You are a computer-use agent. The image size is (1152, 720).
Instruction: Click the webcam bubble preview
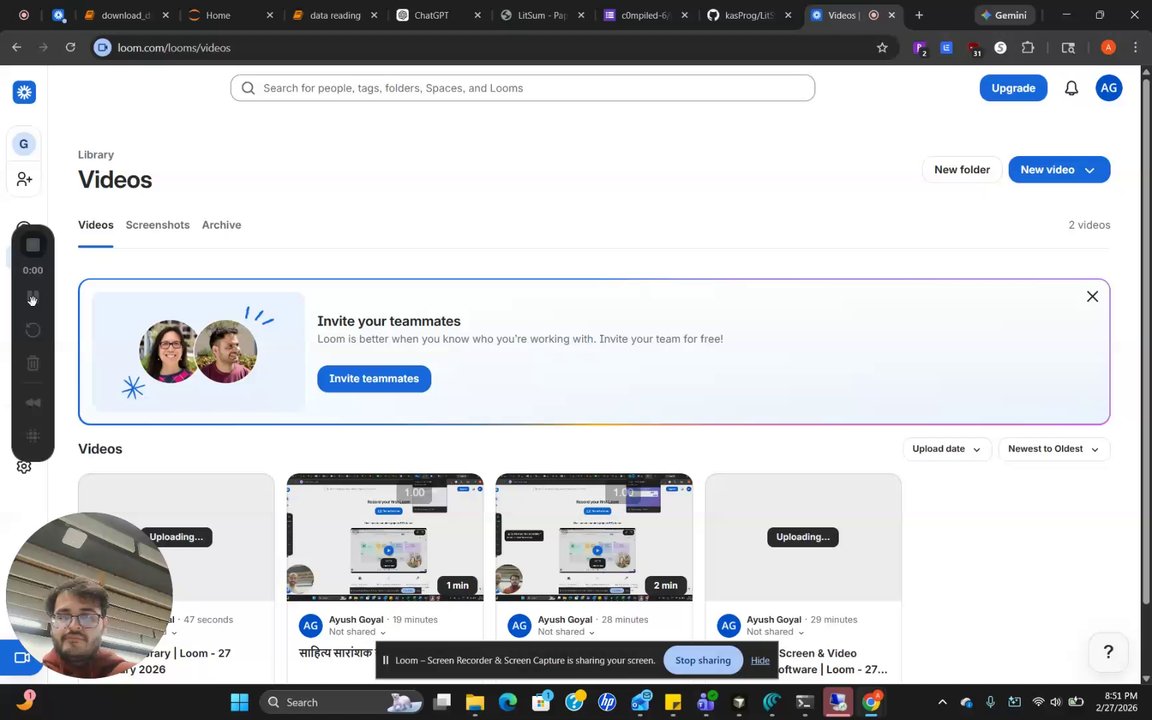click(x=89, y=595)
